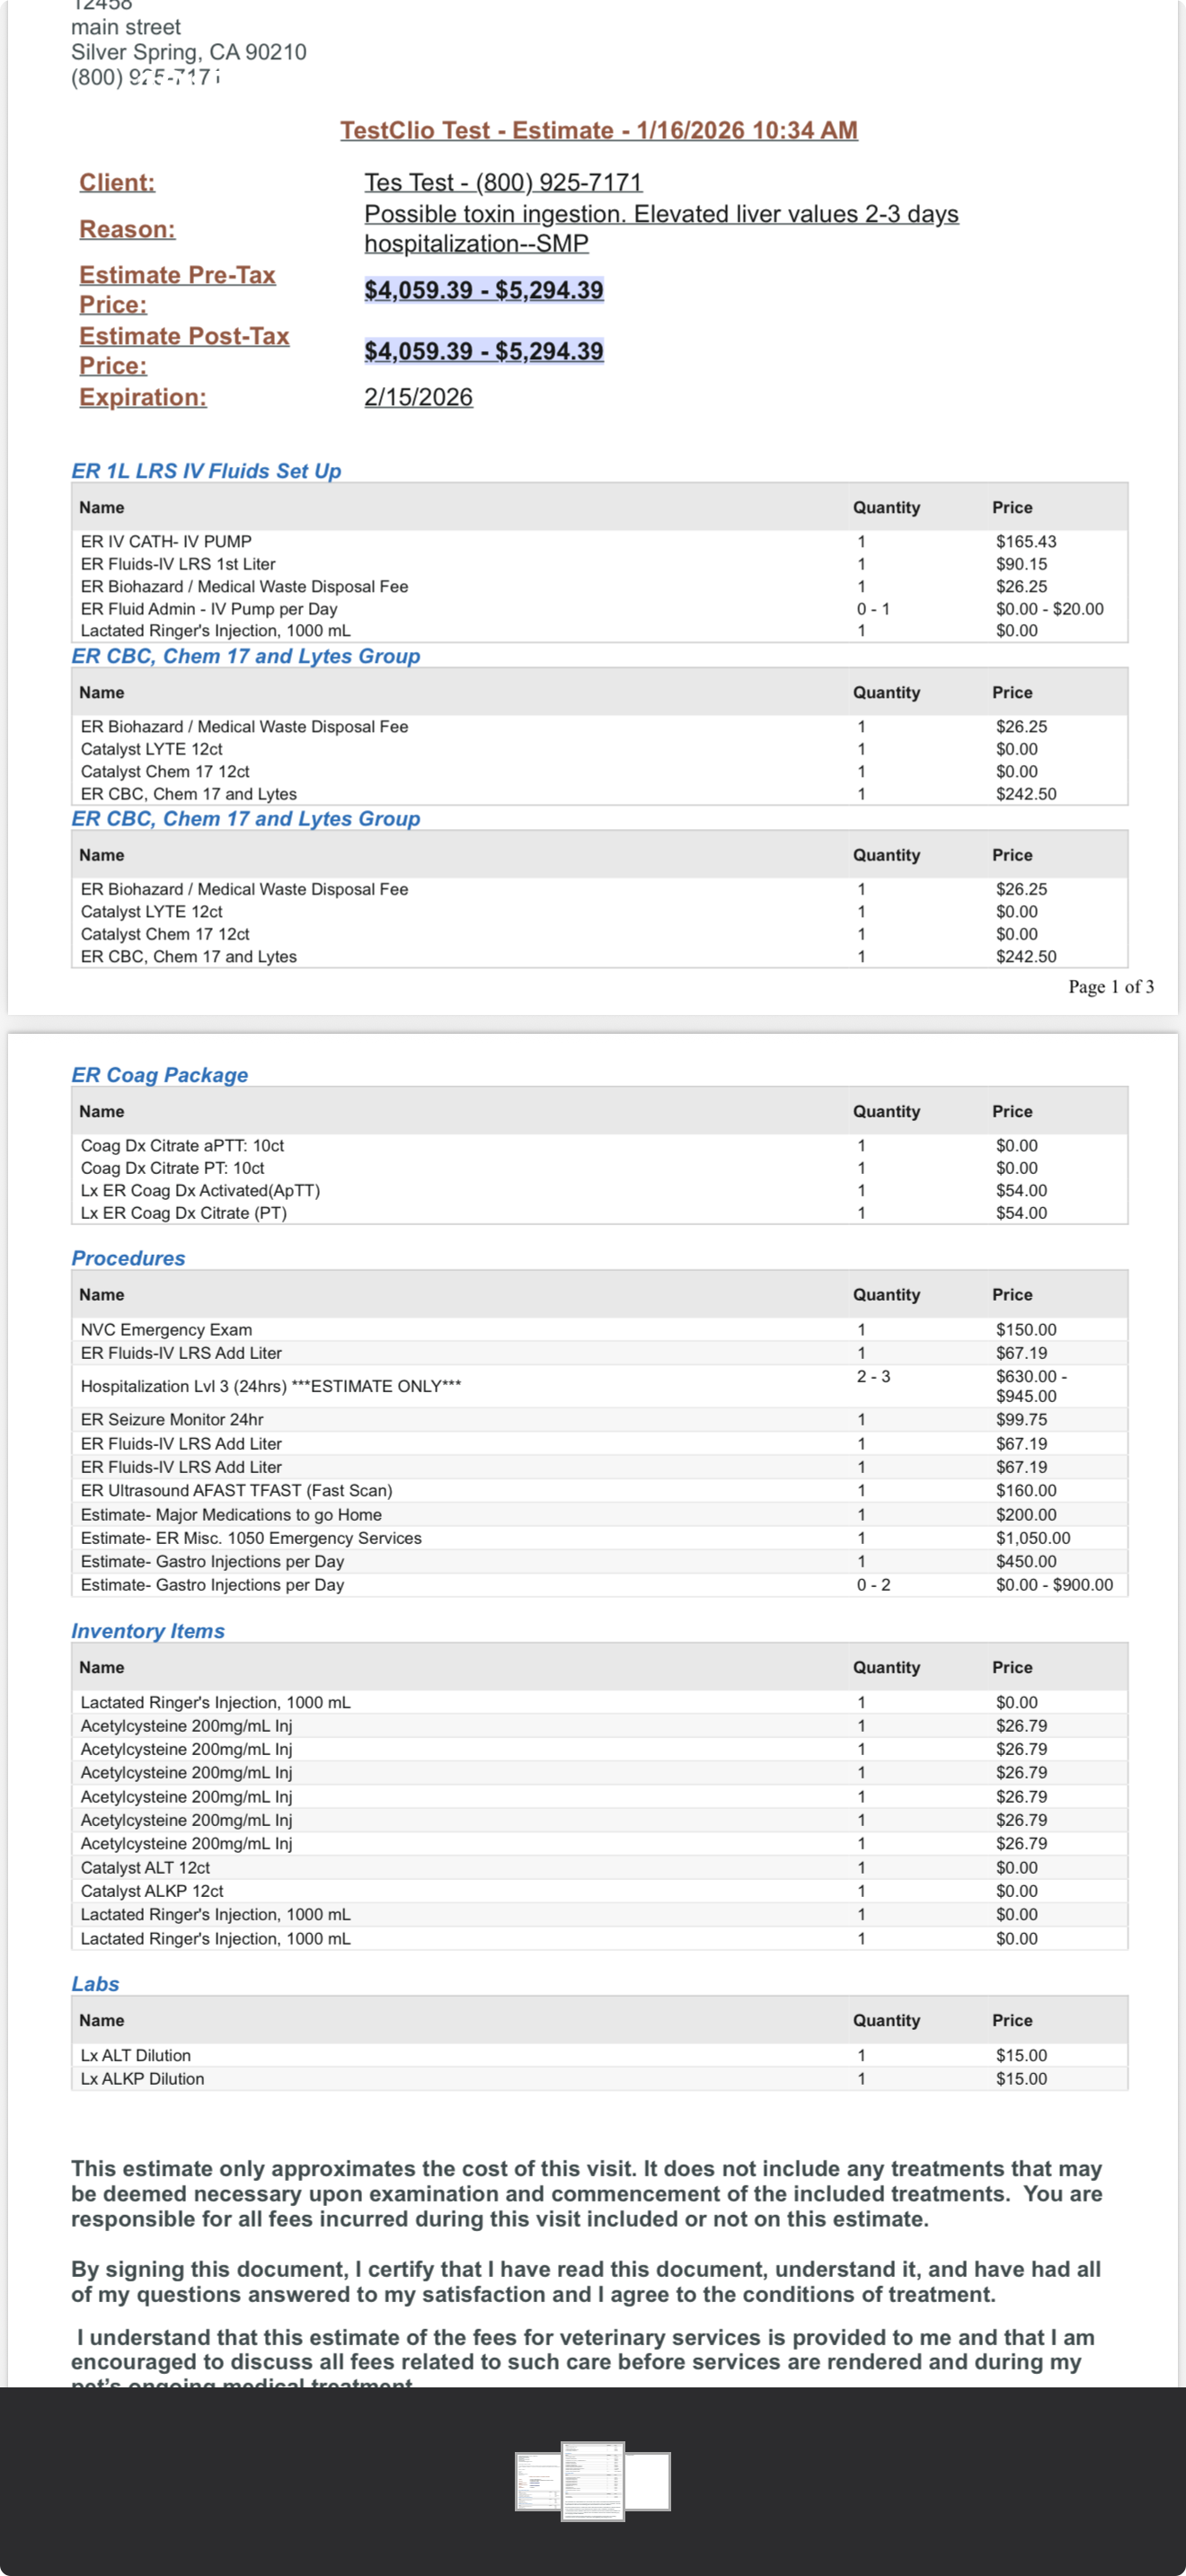Image resolution: width=1186 pixels, height=2576 pixels.
Task: Click the ER 1L LRS IV Fluids heading
Action: 206,471
